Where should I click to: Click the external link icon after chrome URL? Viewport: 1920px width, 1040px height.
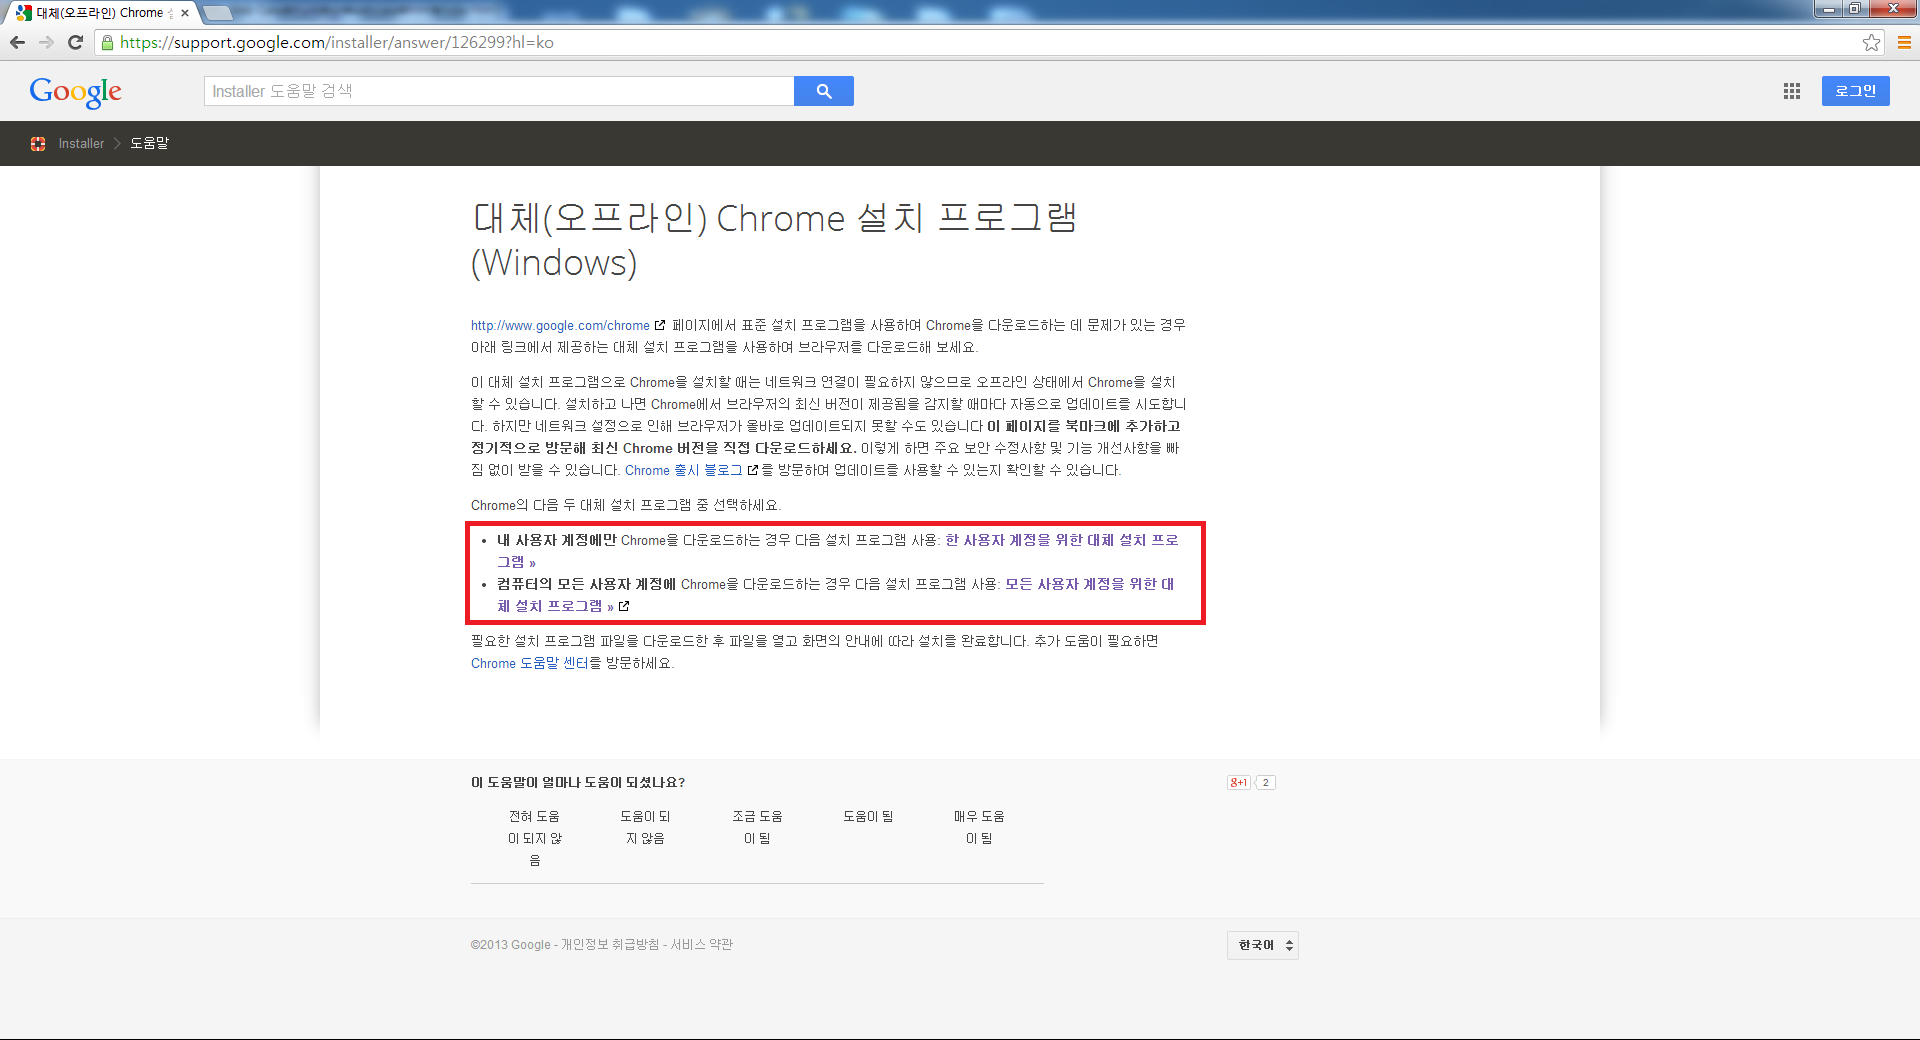pos(660,326)
